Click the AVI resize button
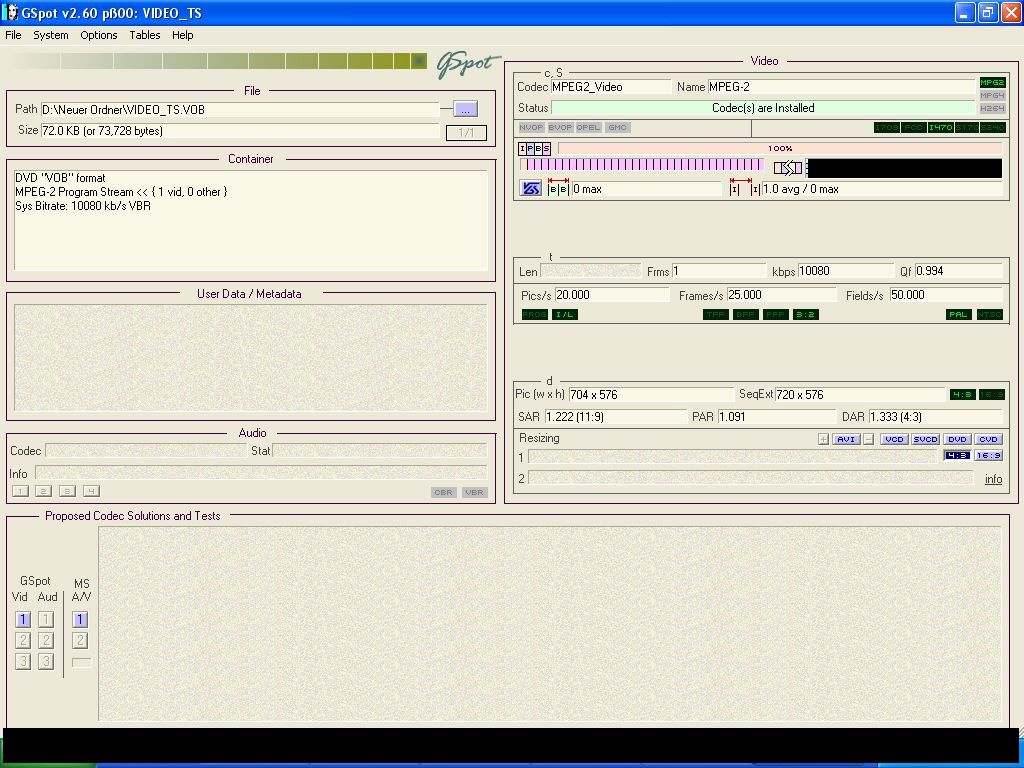The height and width of the screenshot is (768, 1024). point(846,440)
